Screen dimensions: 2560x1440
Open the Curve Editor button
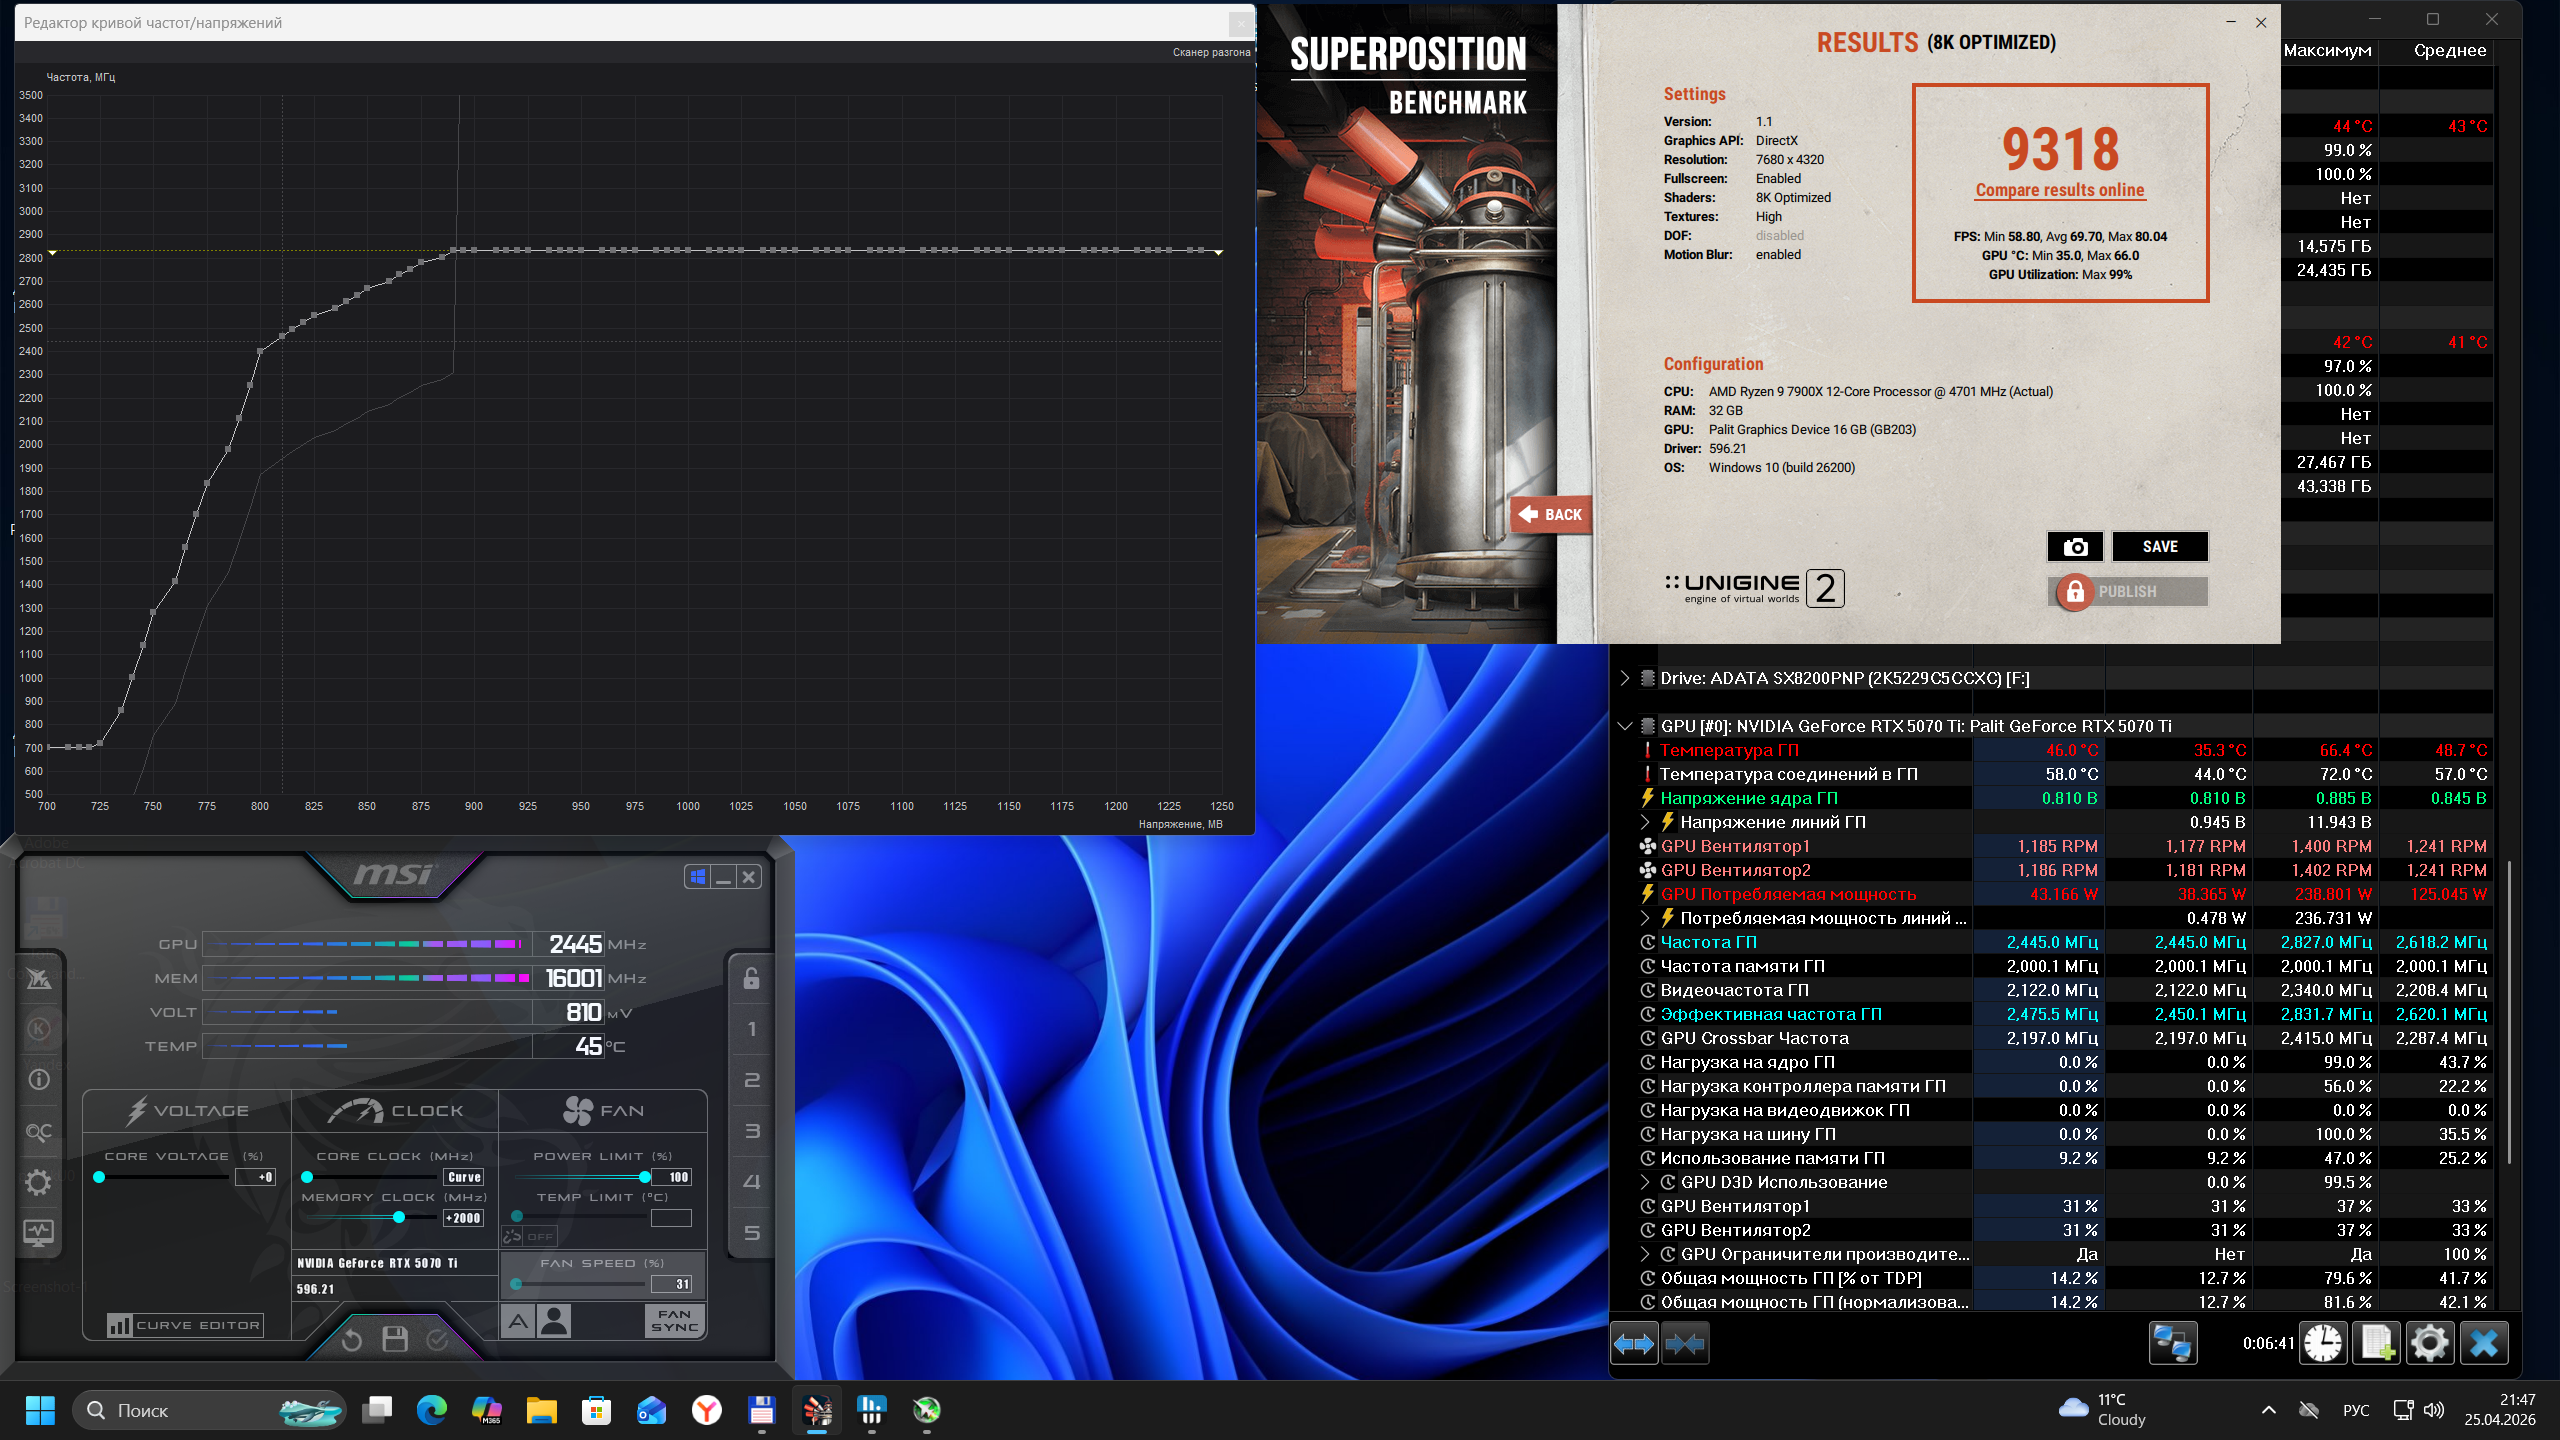pyautogui.click(x=185, y=1325)
